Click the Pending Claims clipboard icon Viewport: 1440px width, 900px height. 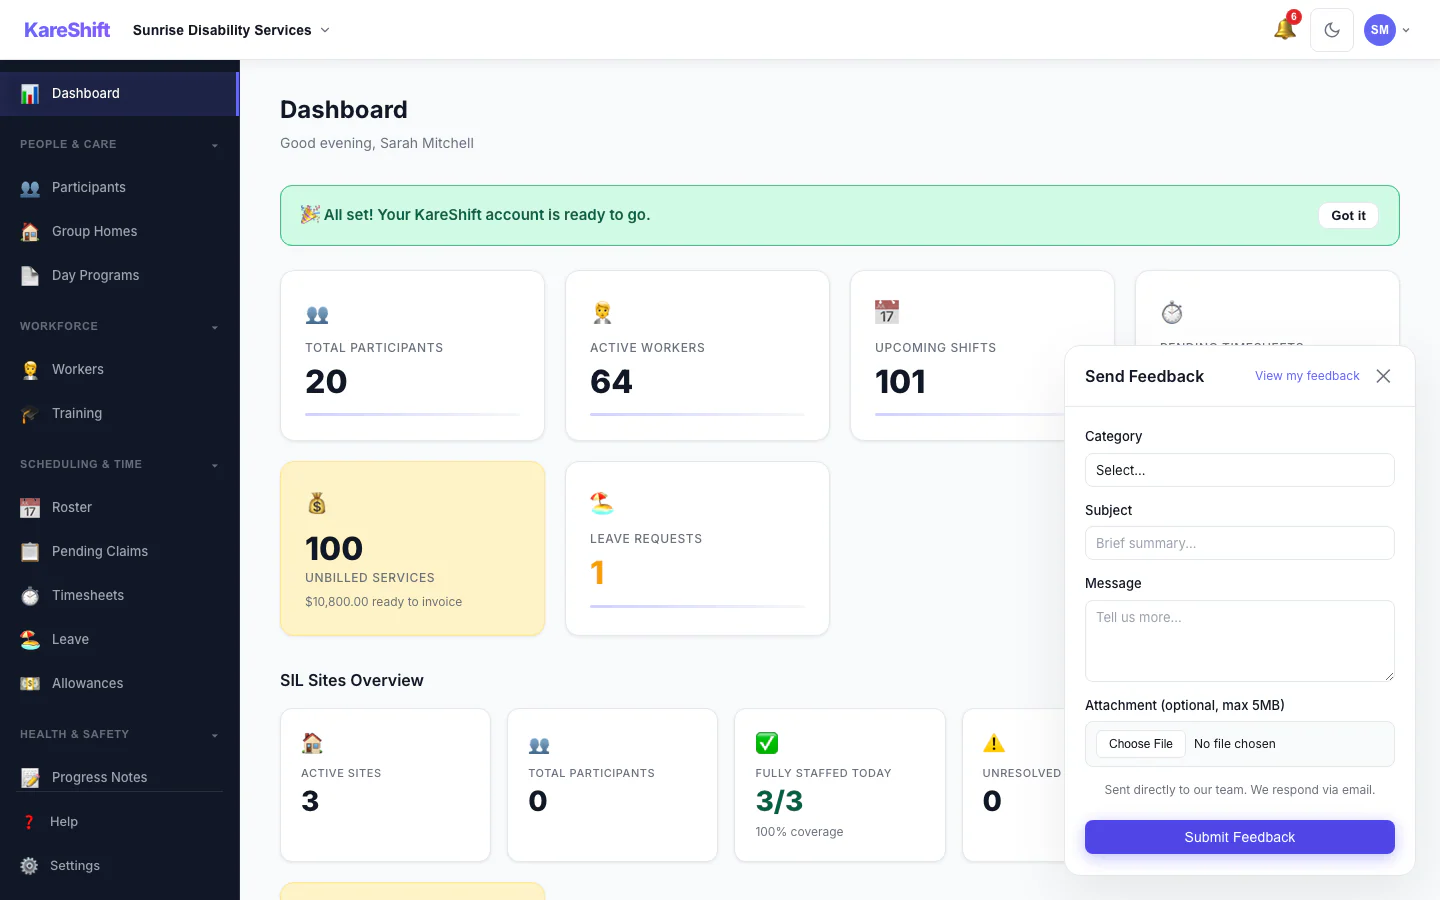30,552
